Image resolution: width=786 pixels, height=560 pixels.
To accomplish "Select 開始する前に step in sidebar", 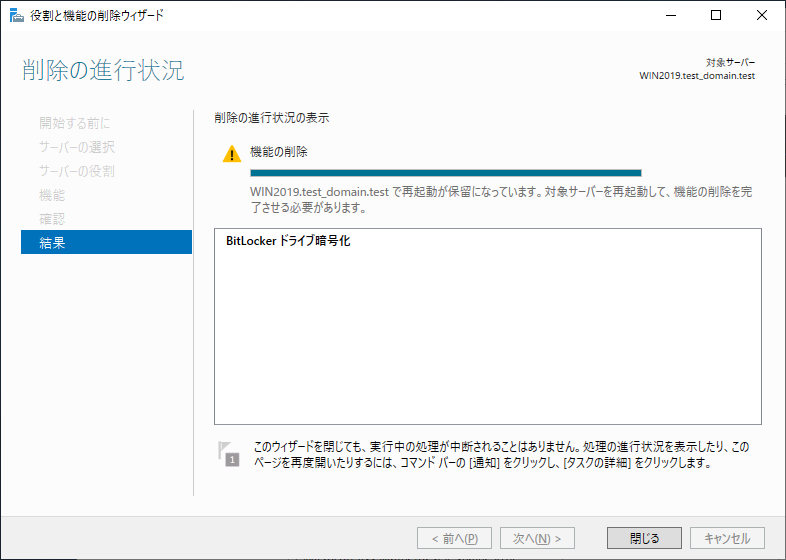I will pyautogui.click(x=74, y=123).
